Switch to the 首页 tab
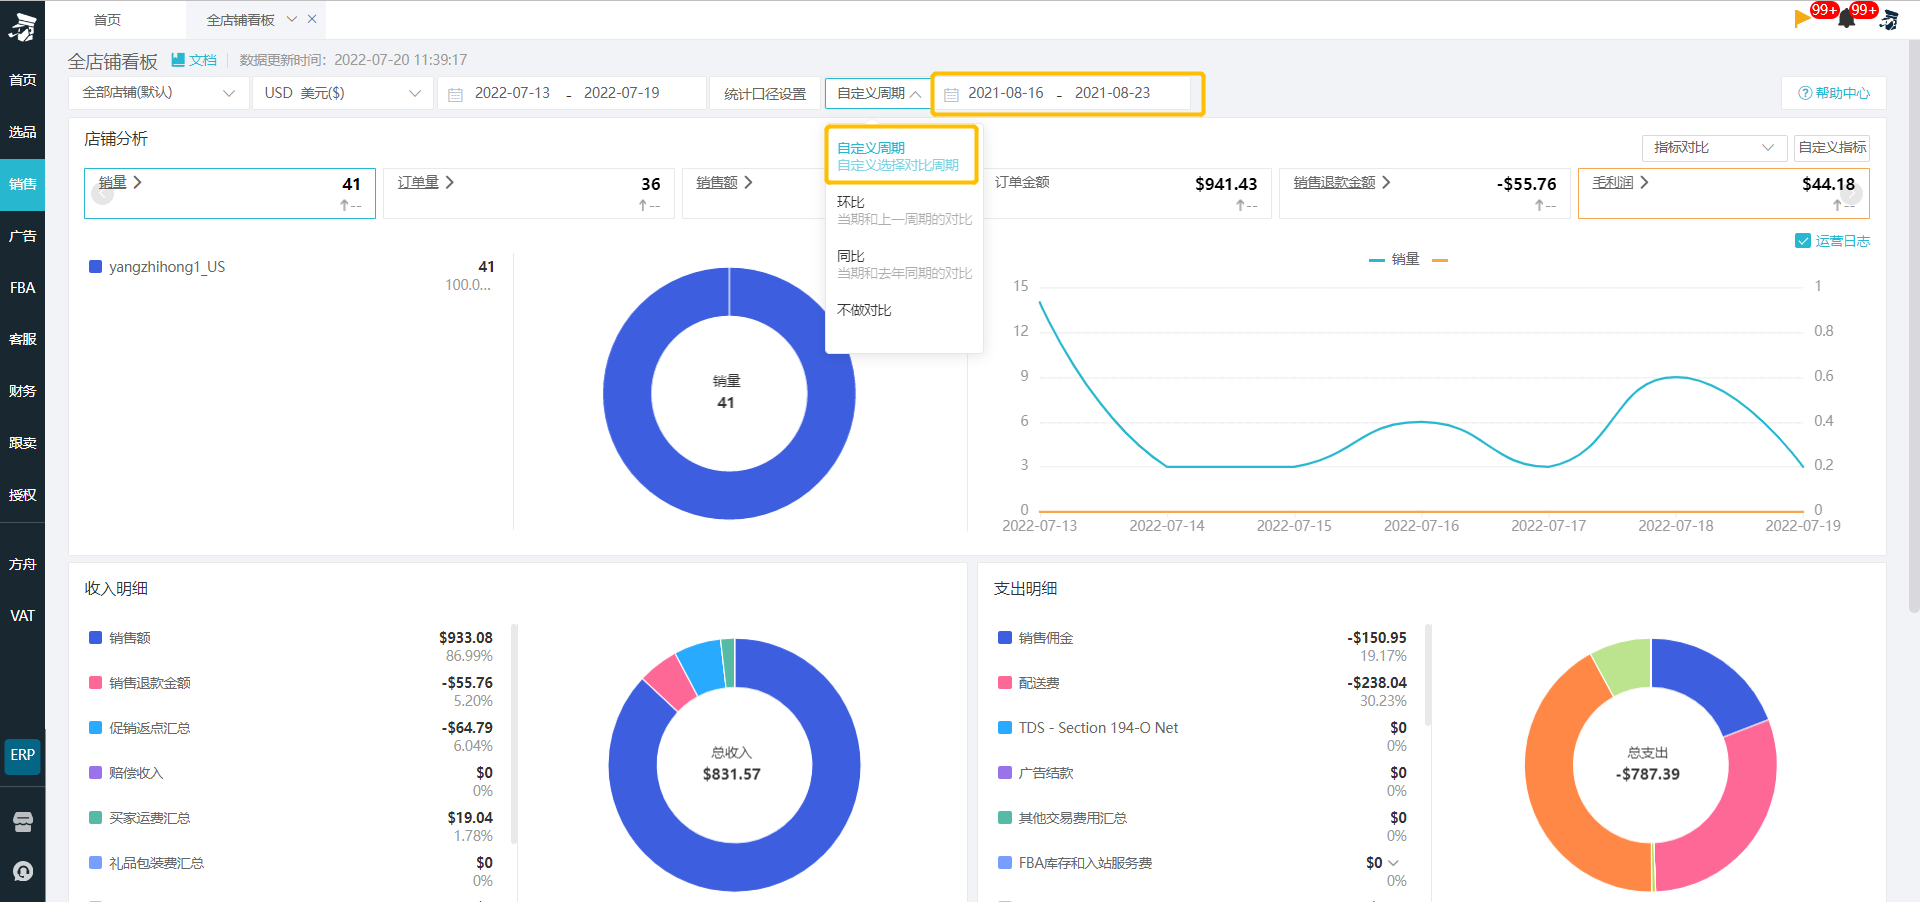 [x=107, y=20]
